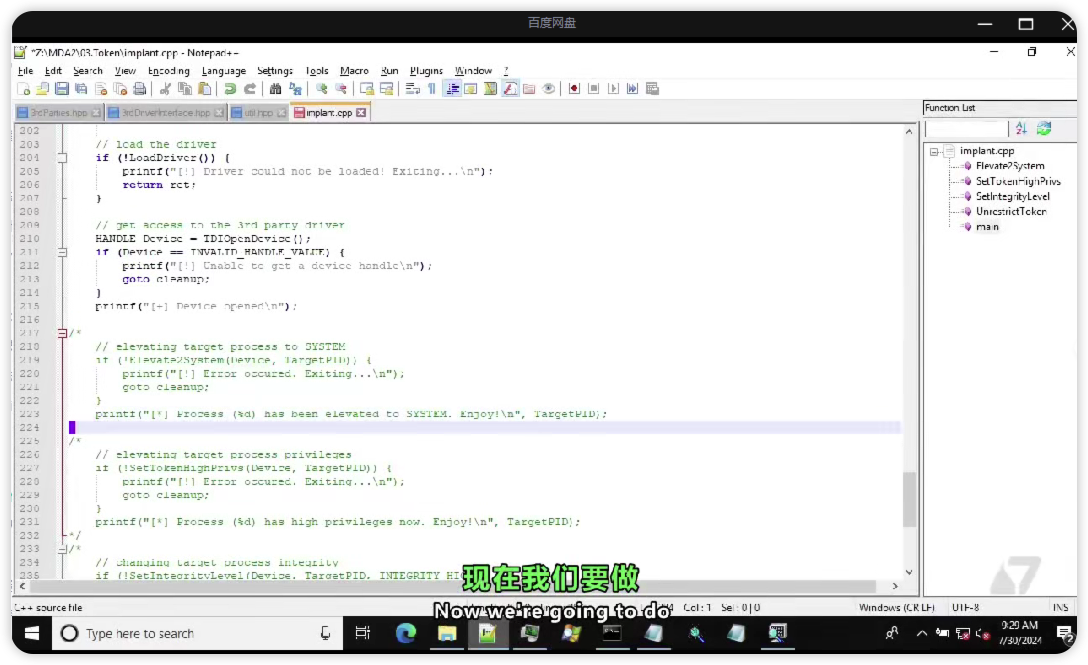Viewport: 1088px width, 665px height.
Task: Toggle word wrap in the toolbar
Action: coord(411,88)
